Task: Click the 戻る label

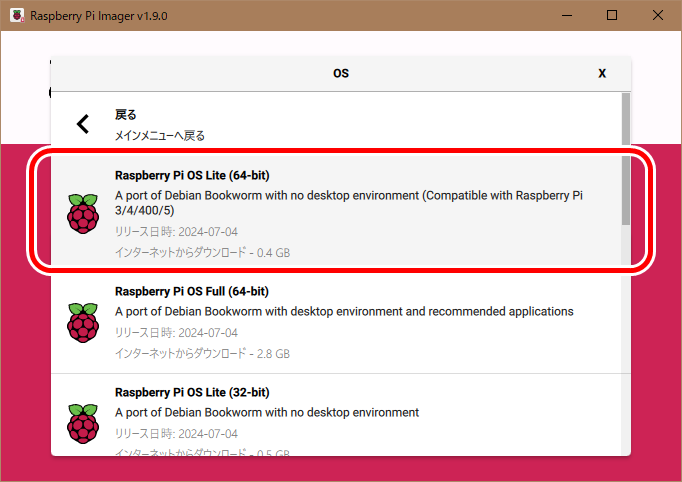Action: [126, 114]
